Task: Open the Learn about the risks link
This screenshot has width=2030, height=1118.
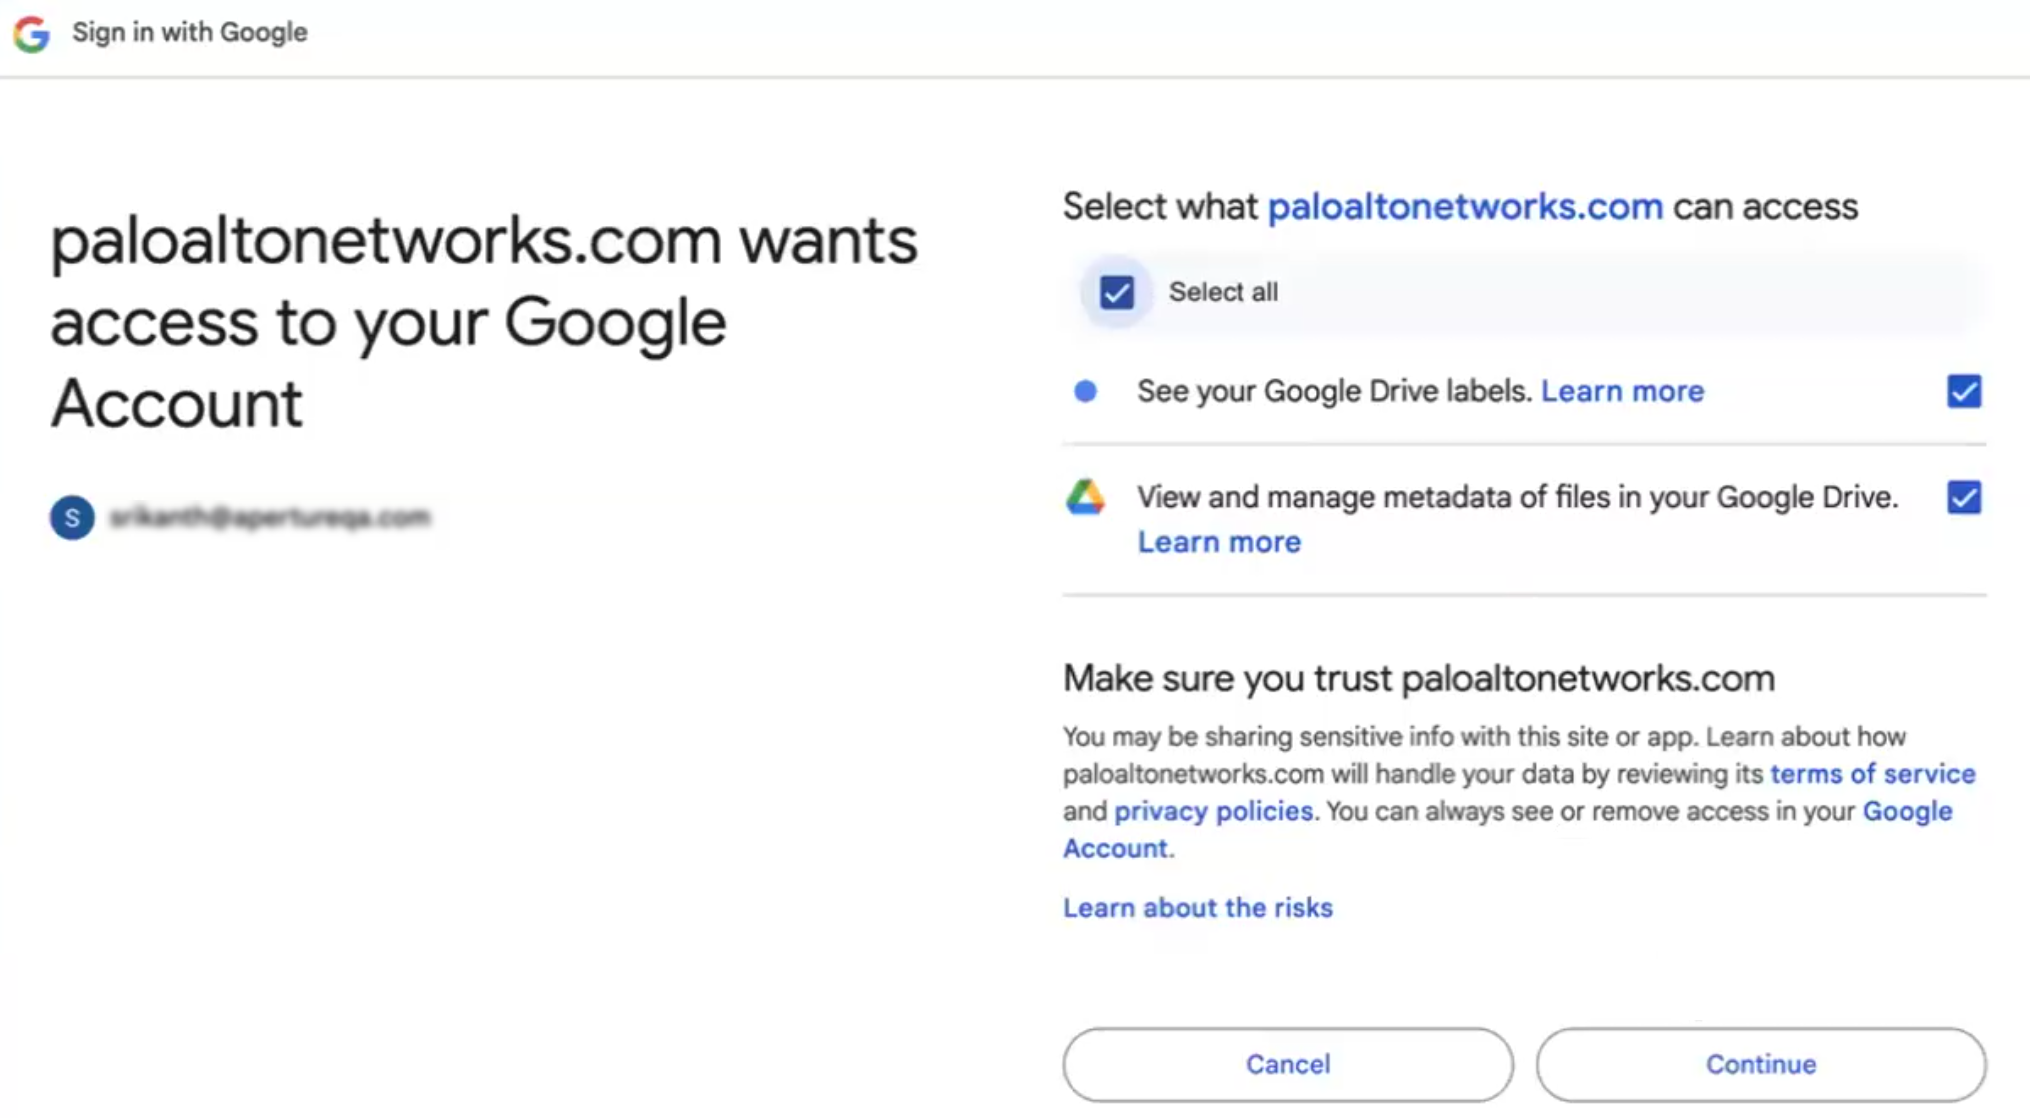Action: (1197, 908)
